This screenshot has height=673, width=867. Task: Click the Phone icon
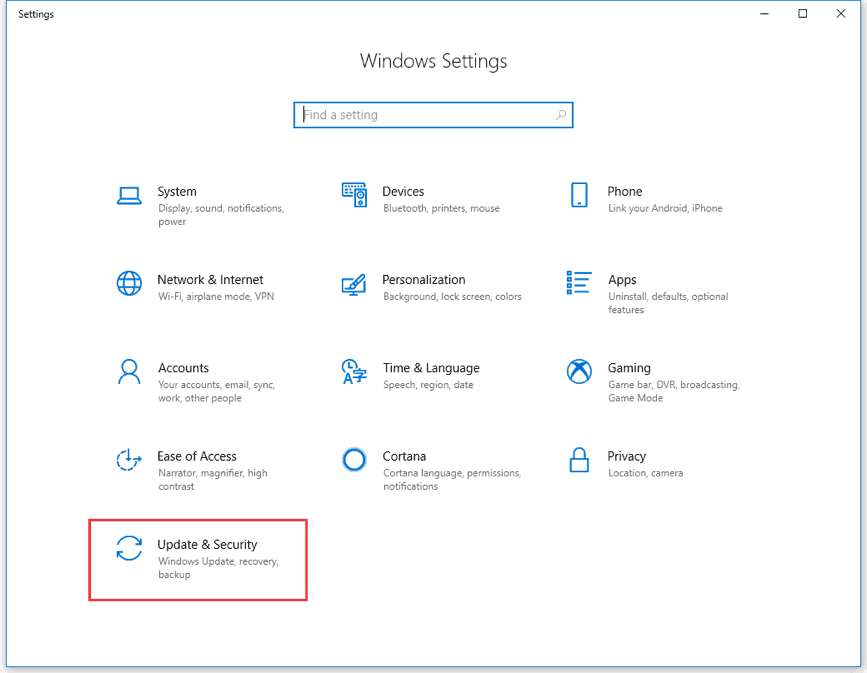point(579,195)
